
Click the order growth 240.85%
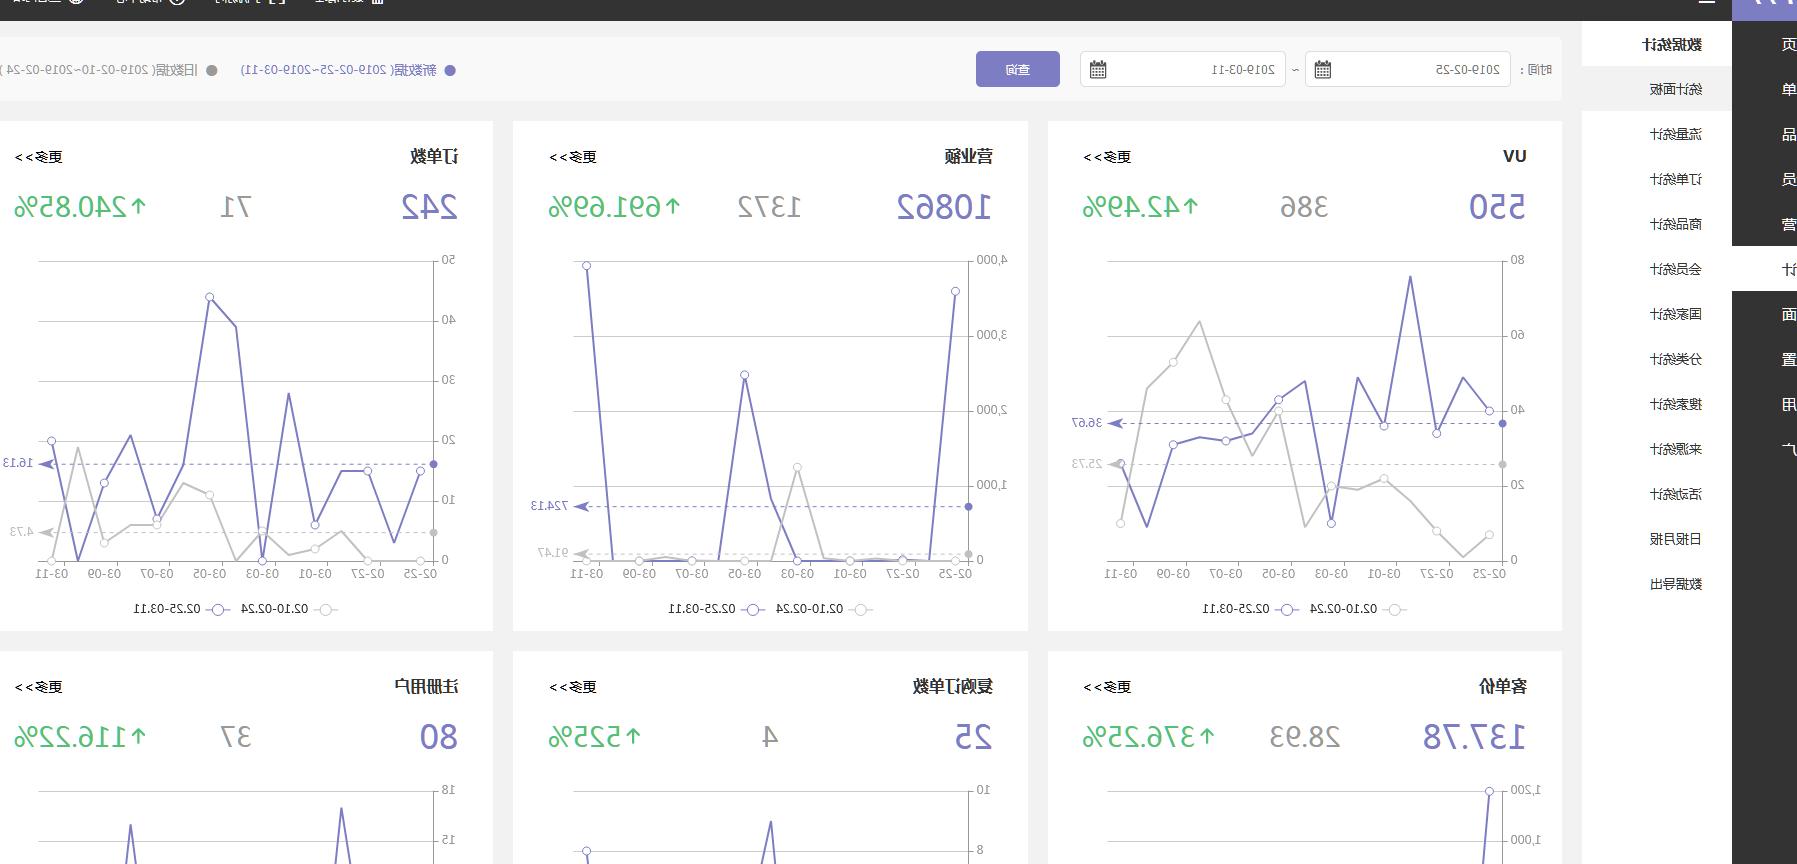click(81, 207)
